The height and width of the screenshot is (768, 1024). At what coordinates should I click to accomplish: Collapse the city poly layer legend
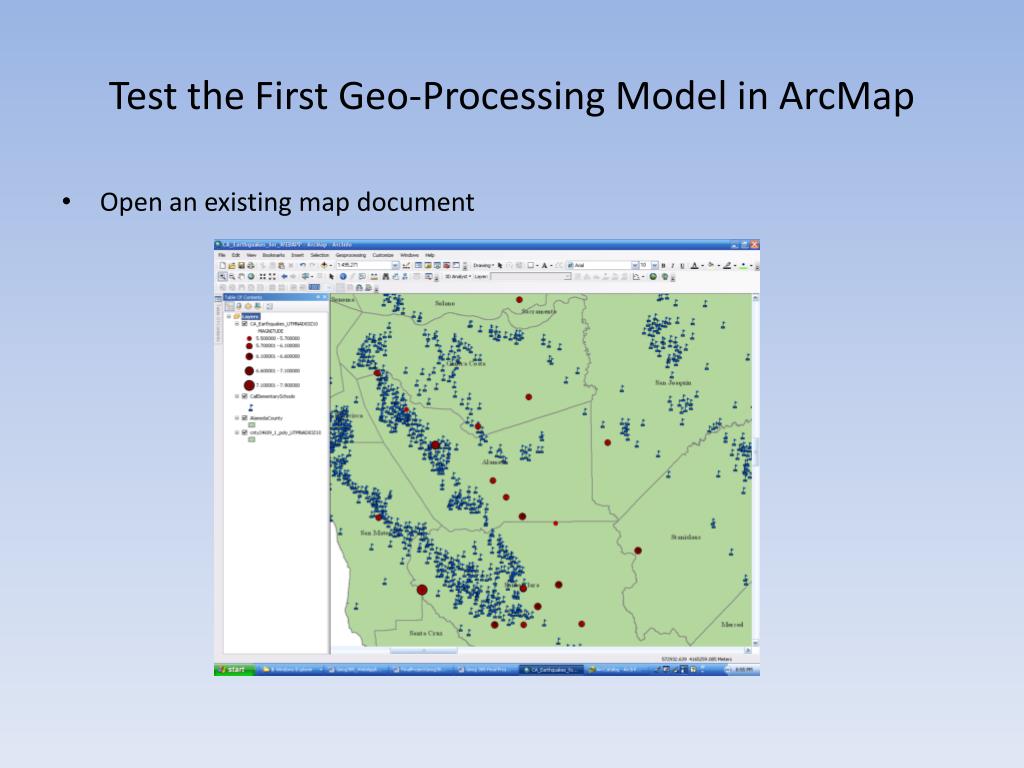click(x=237, y=432)
